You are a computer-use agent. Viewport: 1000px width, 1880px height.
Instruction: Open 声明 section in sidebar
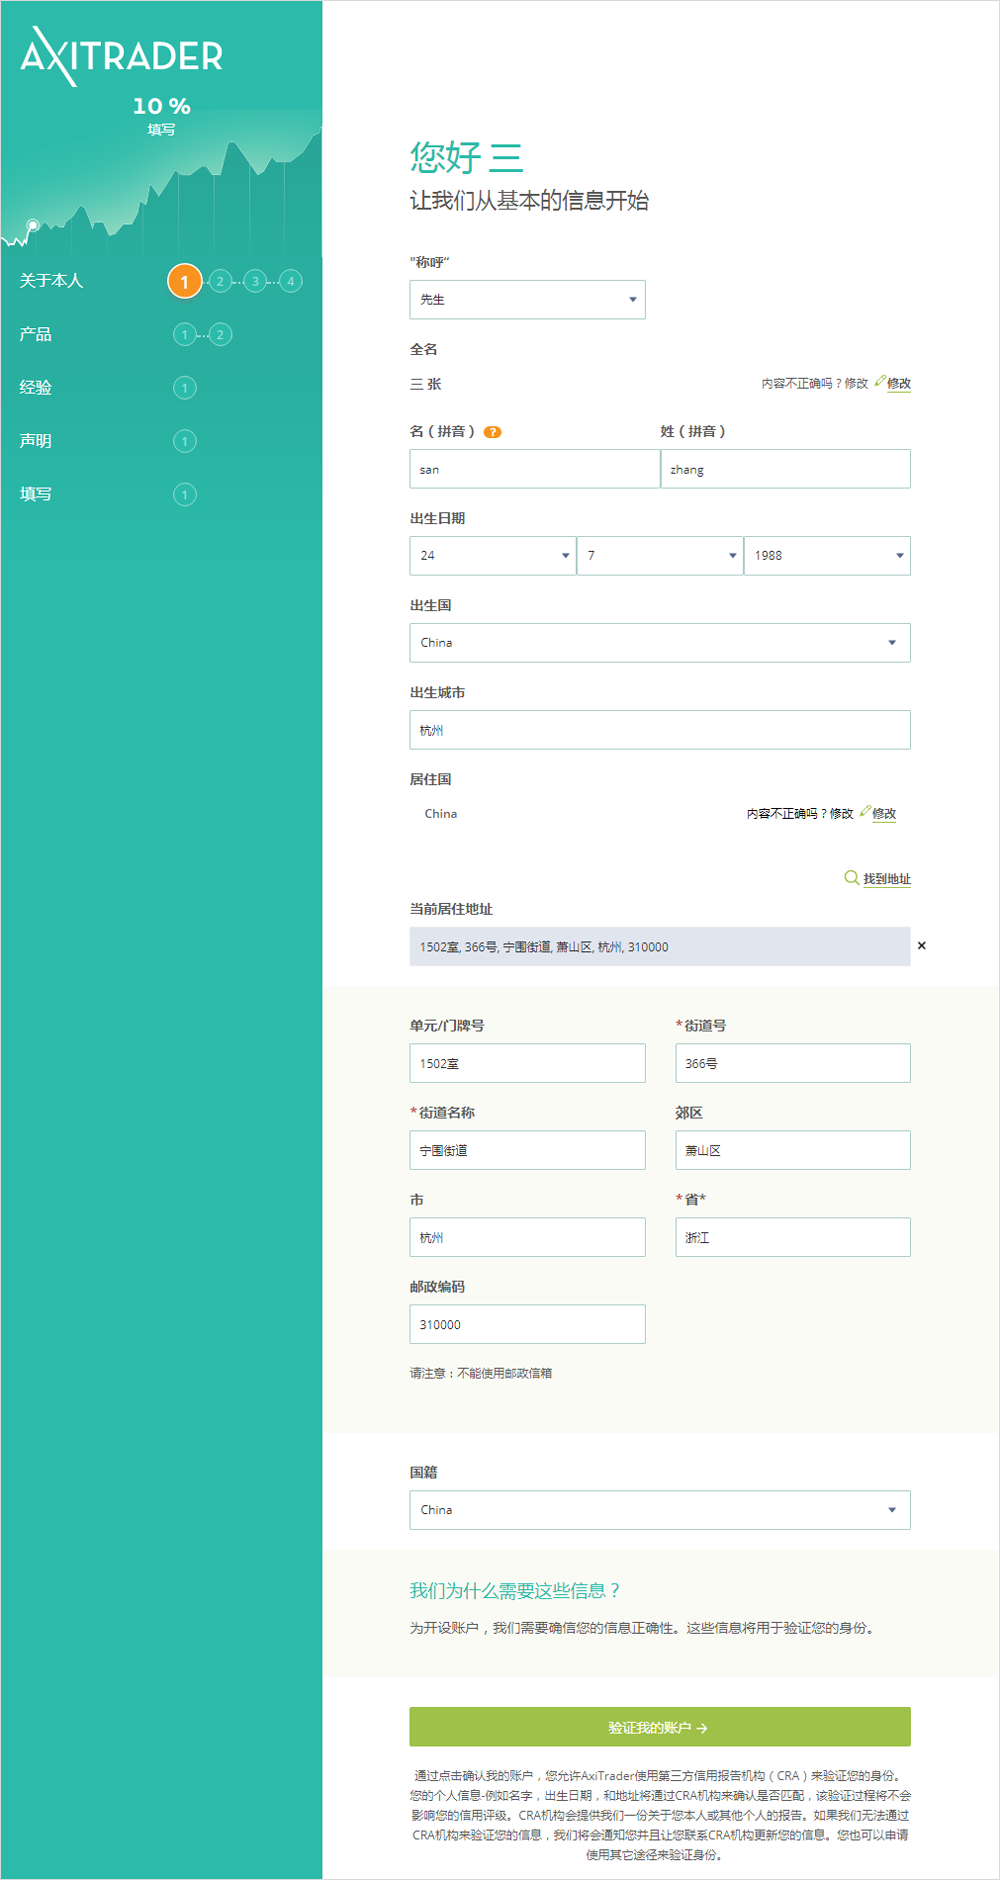click(36, 441)
